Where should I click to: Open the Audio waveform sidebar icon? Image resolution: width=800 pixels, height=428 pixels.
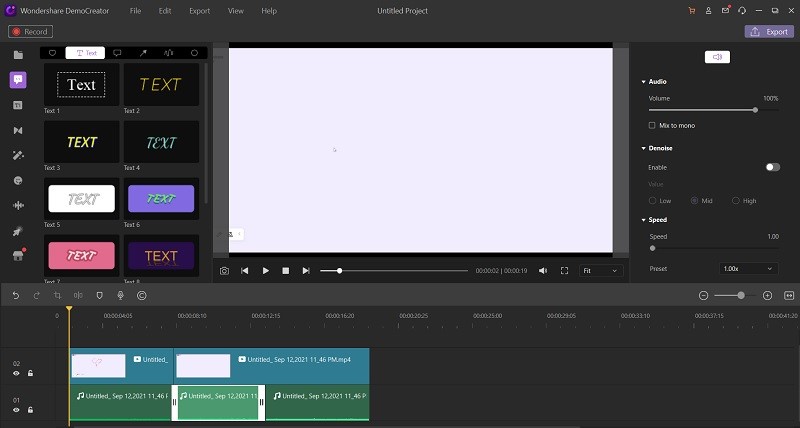[18, 206]
